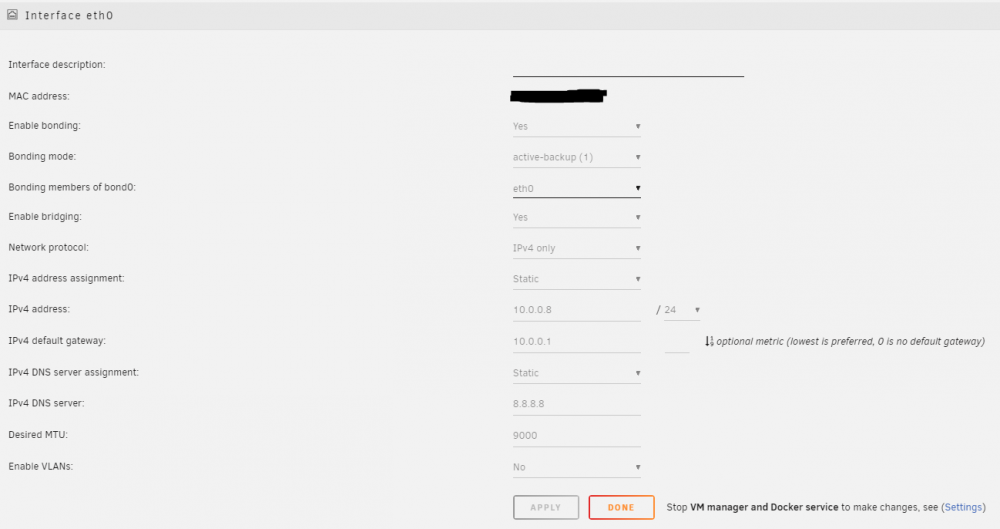
Task: Click the metric sort icon beside gateway
Action: click(x=709, y=341)
